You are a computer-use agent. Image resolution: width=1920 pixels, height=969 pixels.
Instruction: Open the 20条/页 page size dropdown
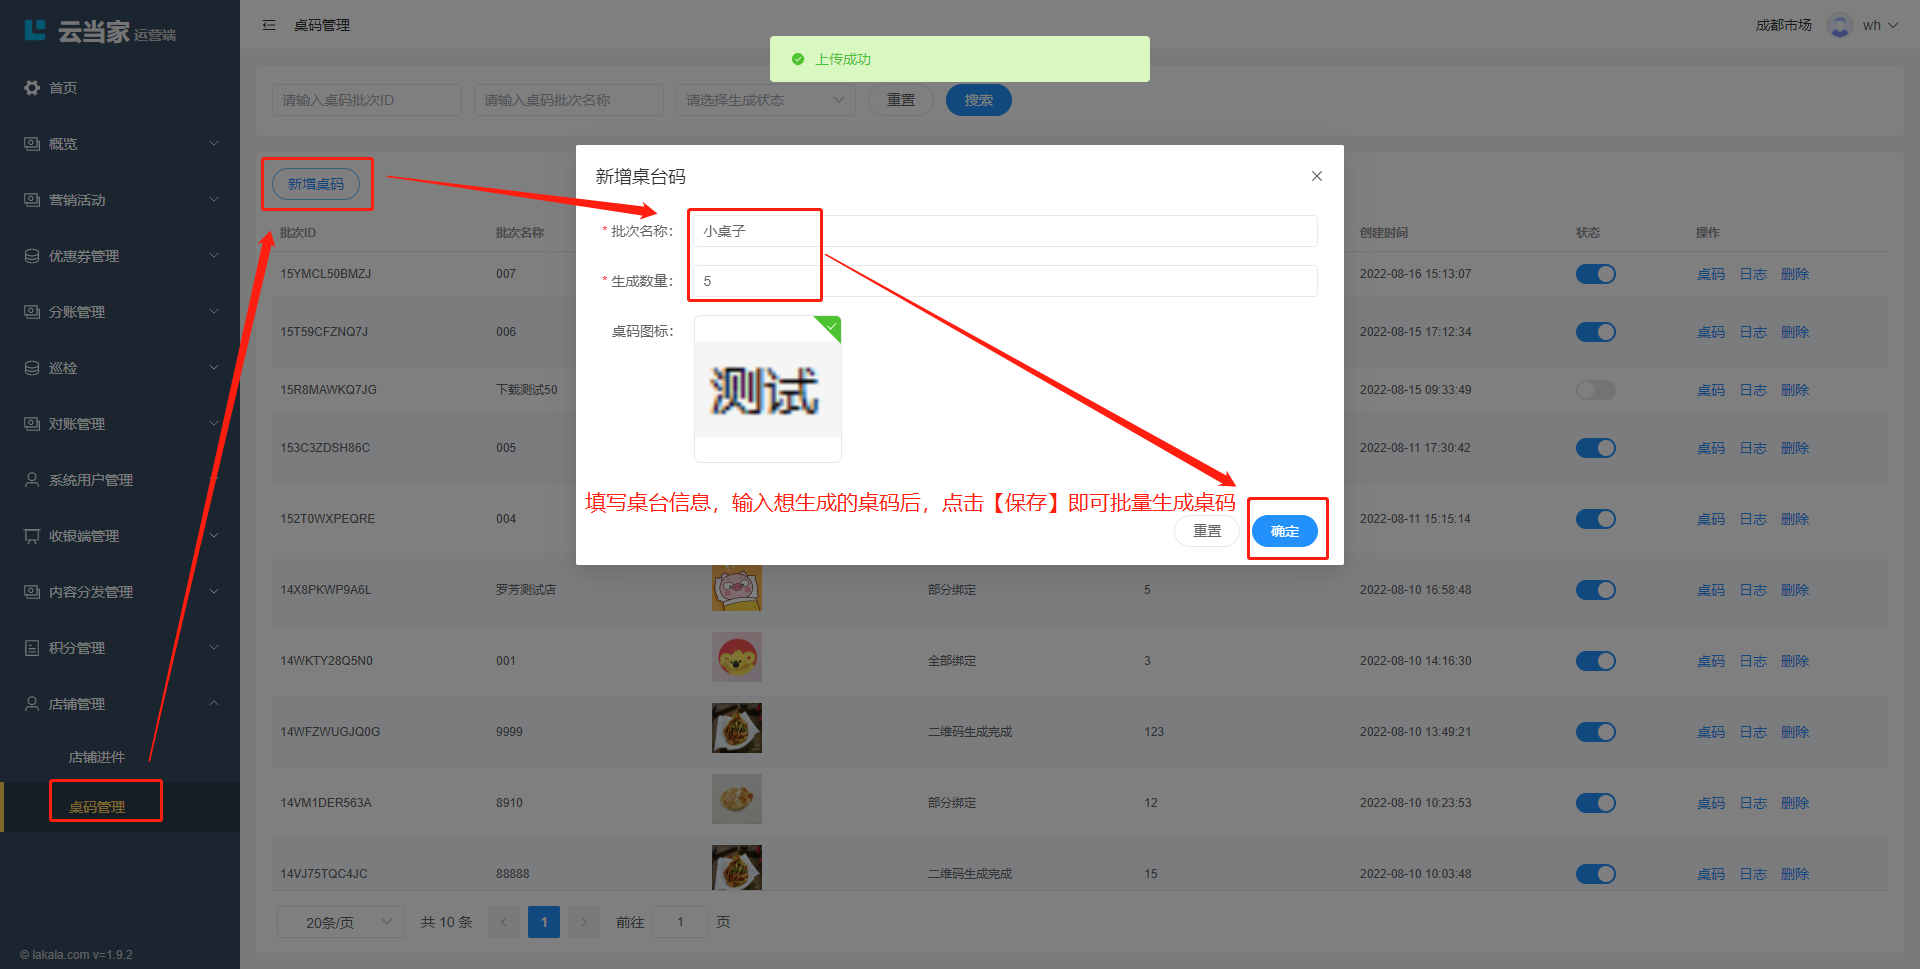[x=340, y=922]
